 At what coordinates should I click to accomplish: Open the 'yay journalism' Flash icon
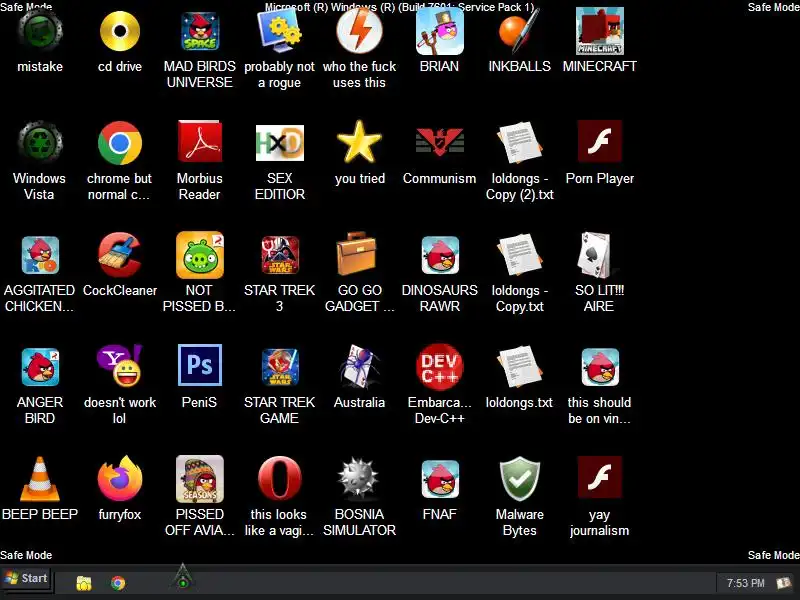(x=599, y=477)
